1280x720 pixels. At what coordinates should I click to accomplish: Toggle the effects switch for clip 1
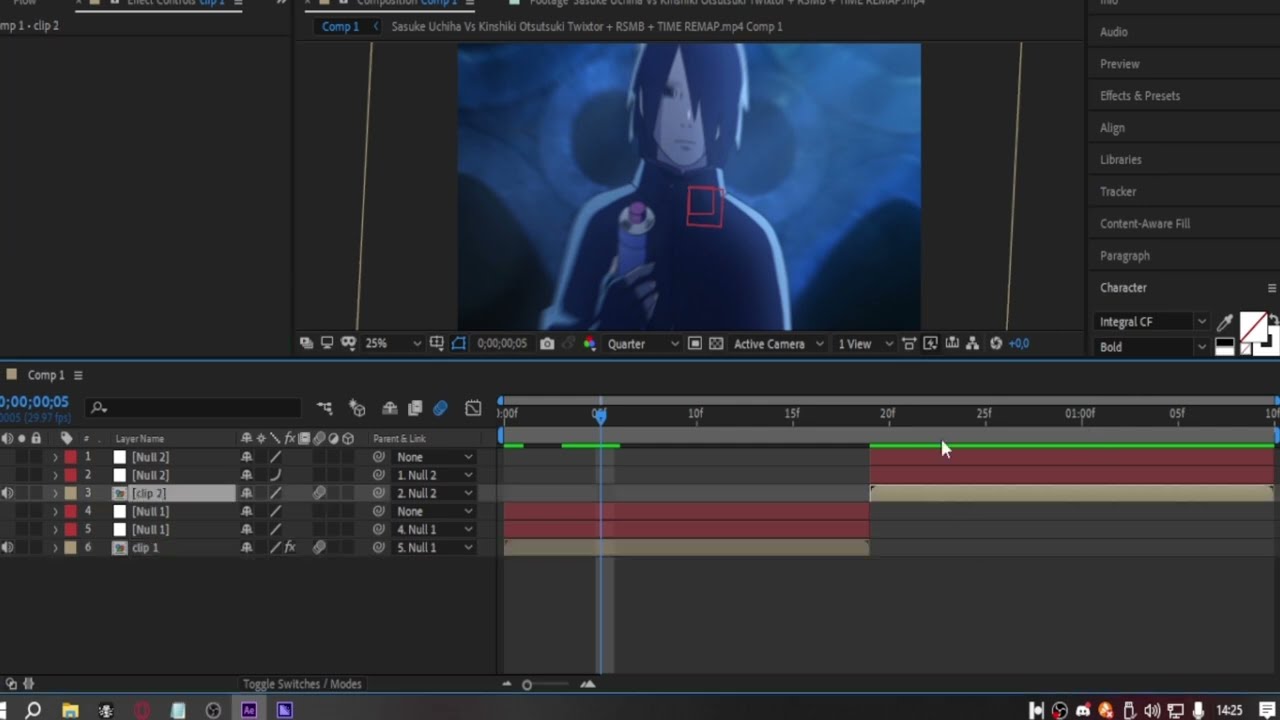click(x=290, y=548)
